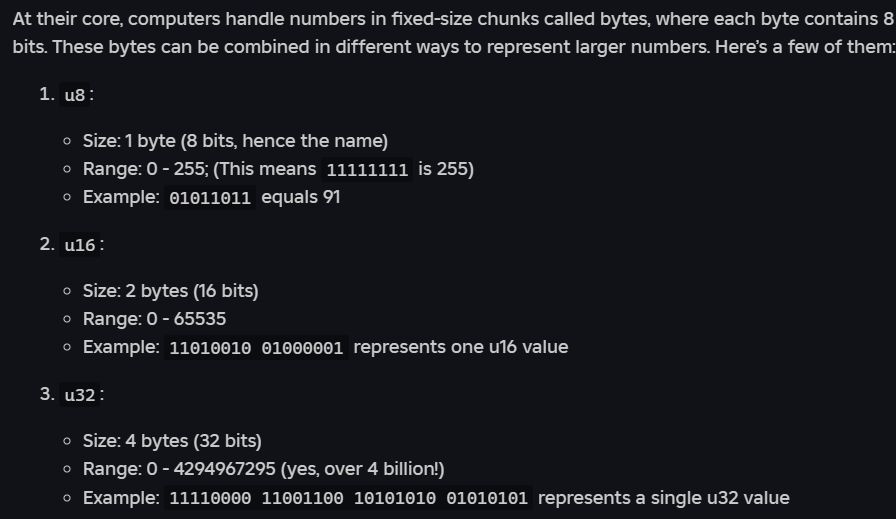Click the "Size: 2 bytes (16 bits)" line
This screenshot has height=519, width=896.
point(170,291)
